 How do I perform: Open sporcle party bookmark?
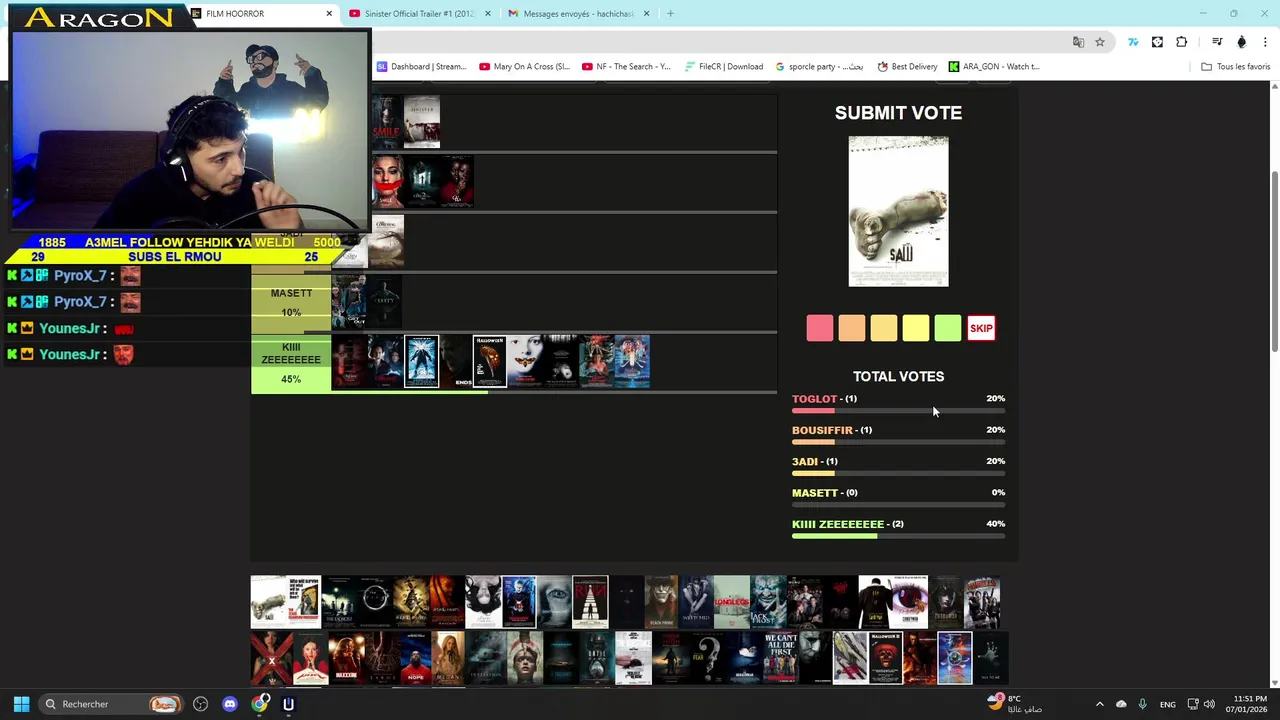[819, 67]
